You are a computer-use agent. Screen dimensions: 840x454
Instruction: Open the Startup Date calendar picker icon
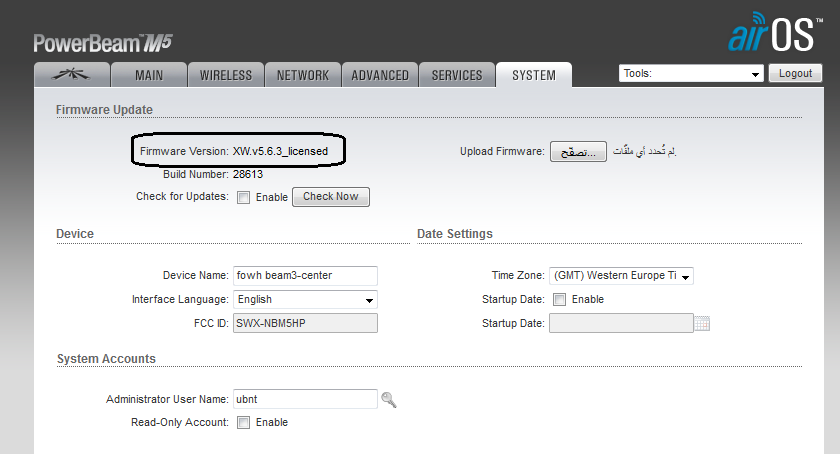point(702,323)
